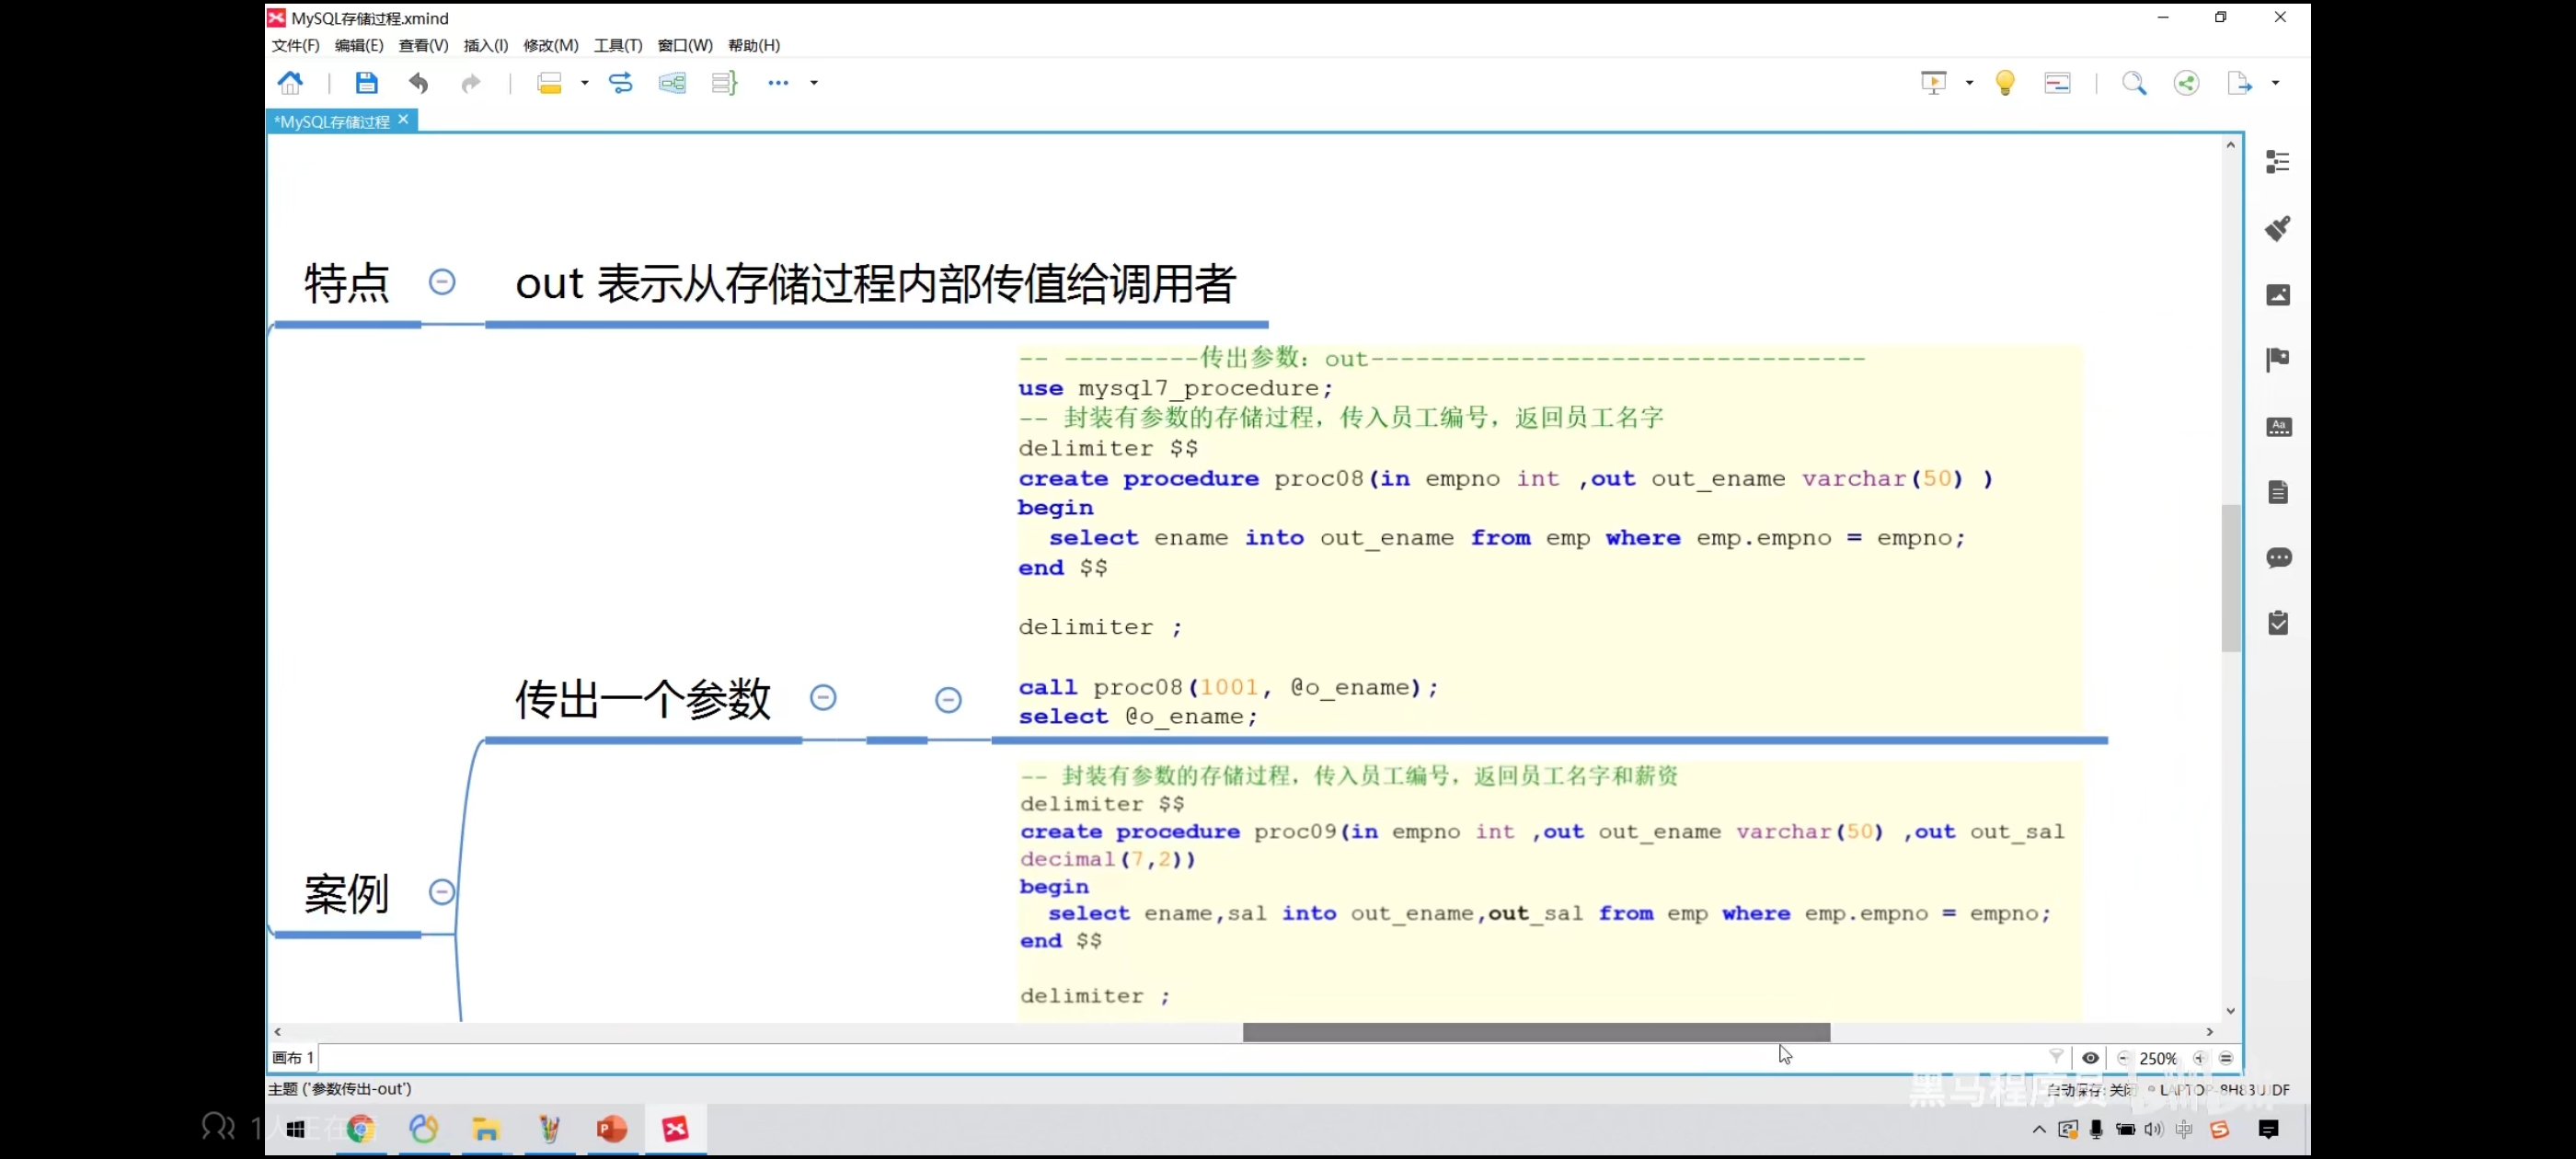
Task: Collapse the 特点 topic branch
Action: click(x=442, y=282)
